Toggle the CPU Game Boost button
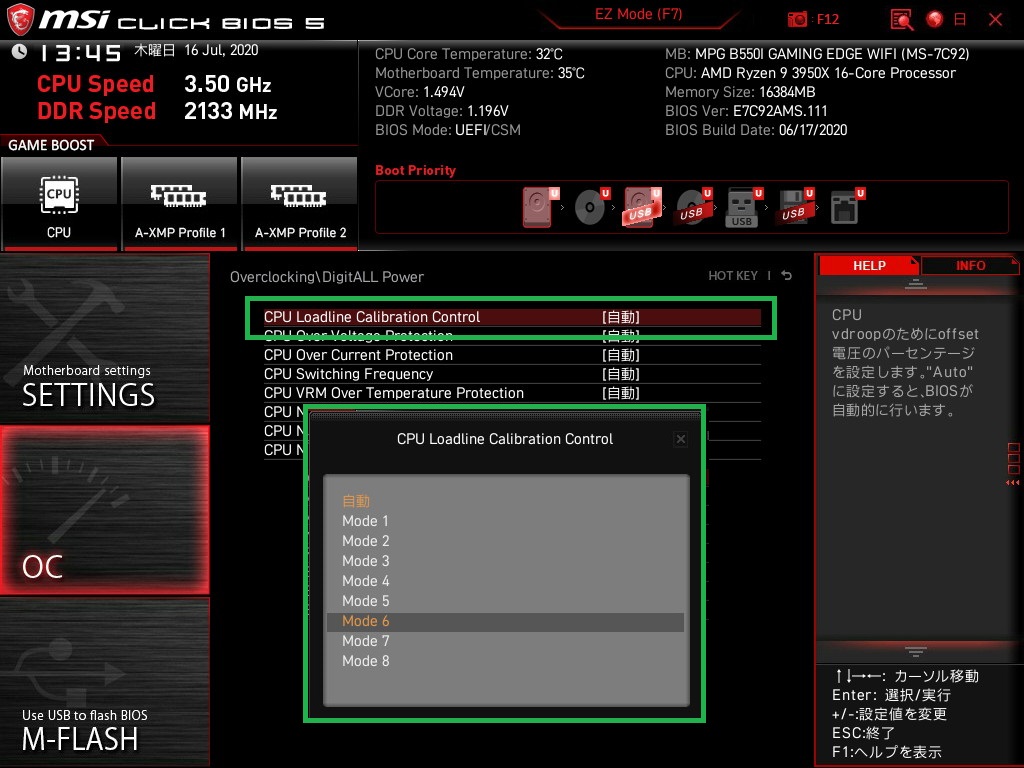1024x768 pixels. coord(59,204)
